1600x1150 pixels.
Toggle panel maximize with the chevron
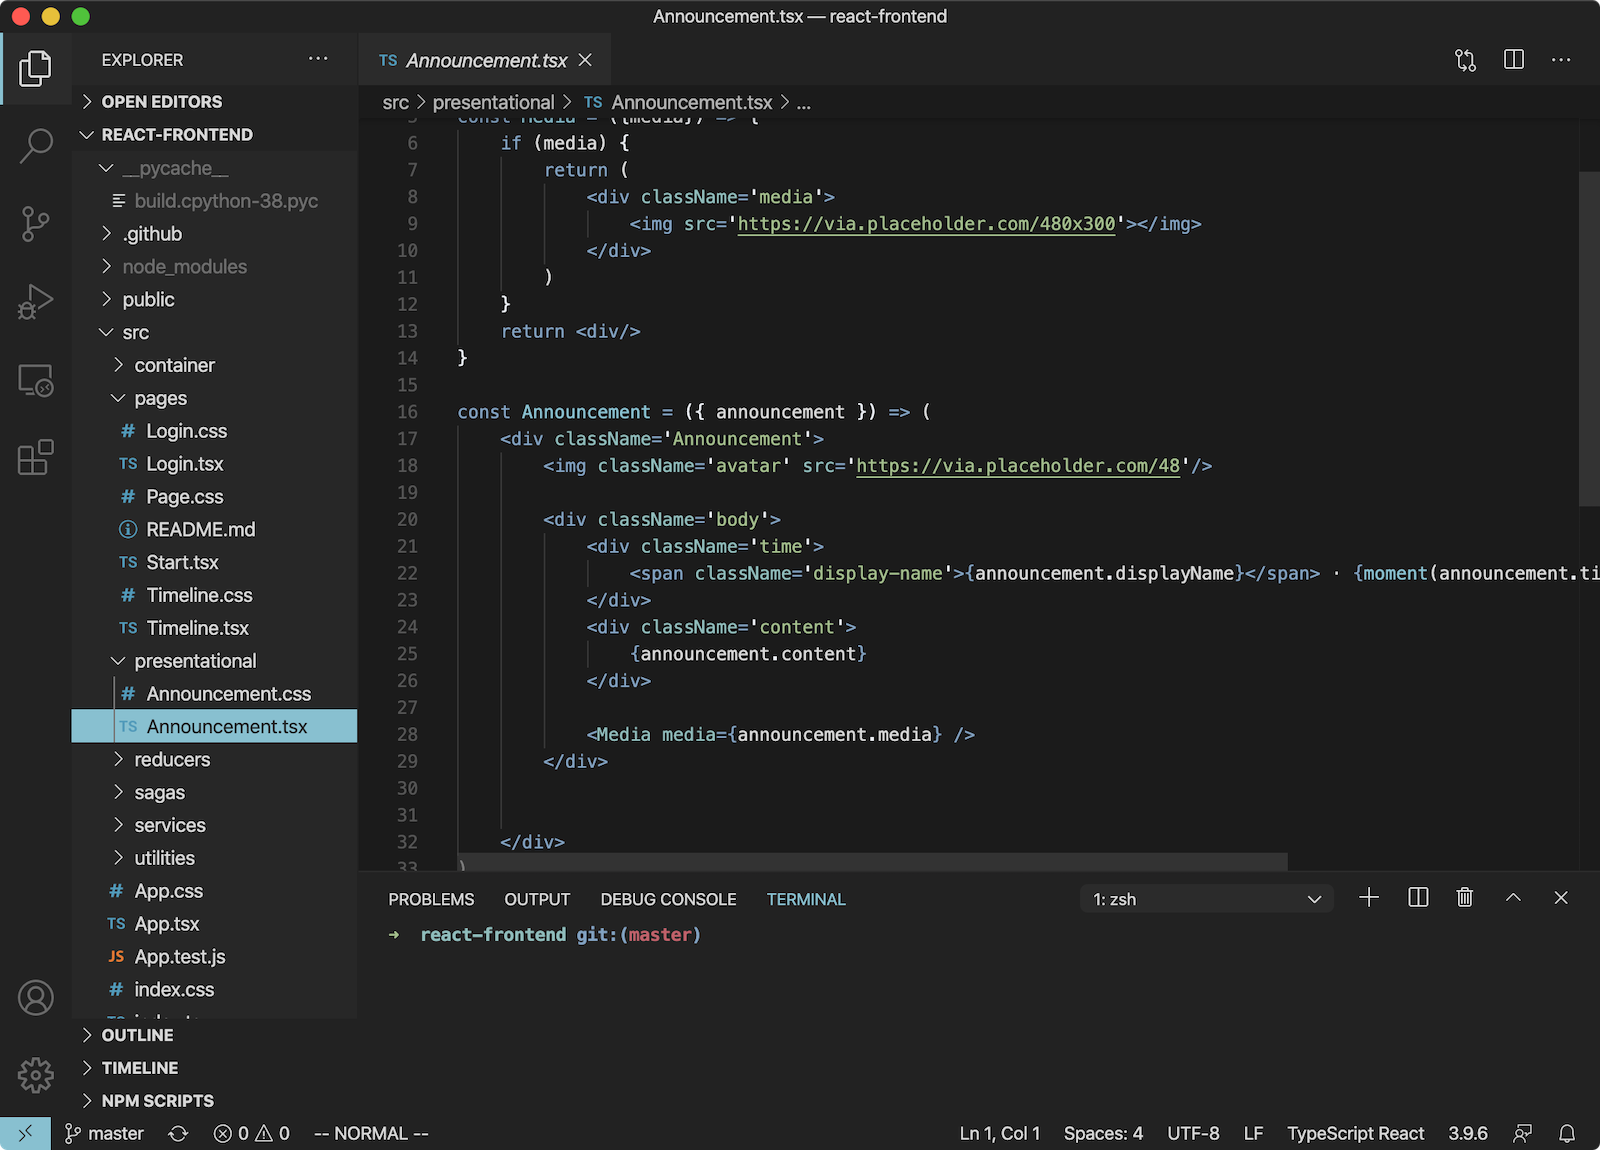1513,897
